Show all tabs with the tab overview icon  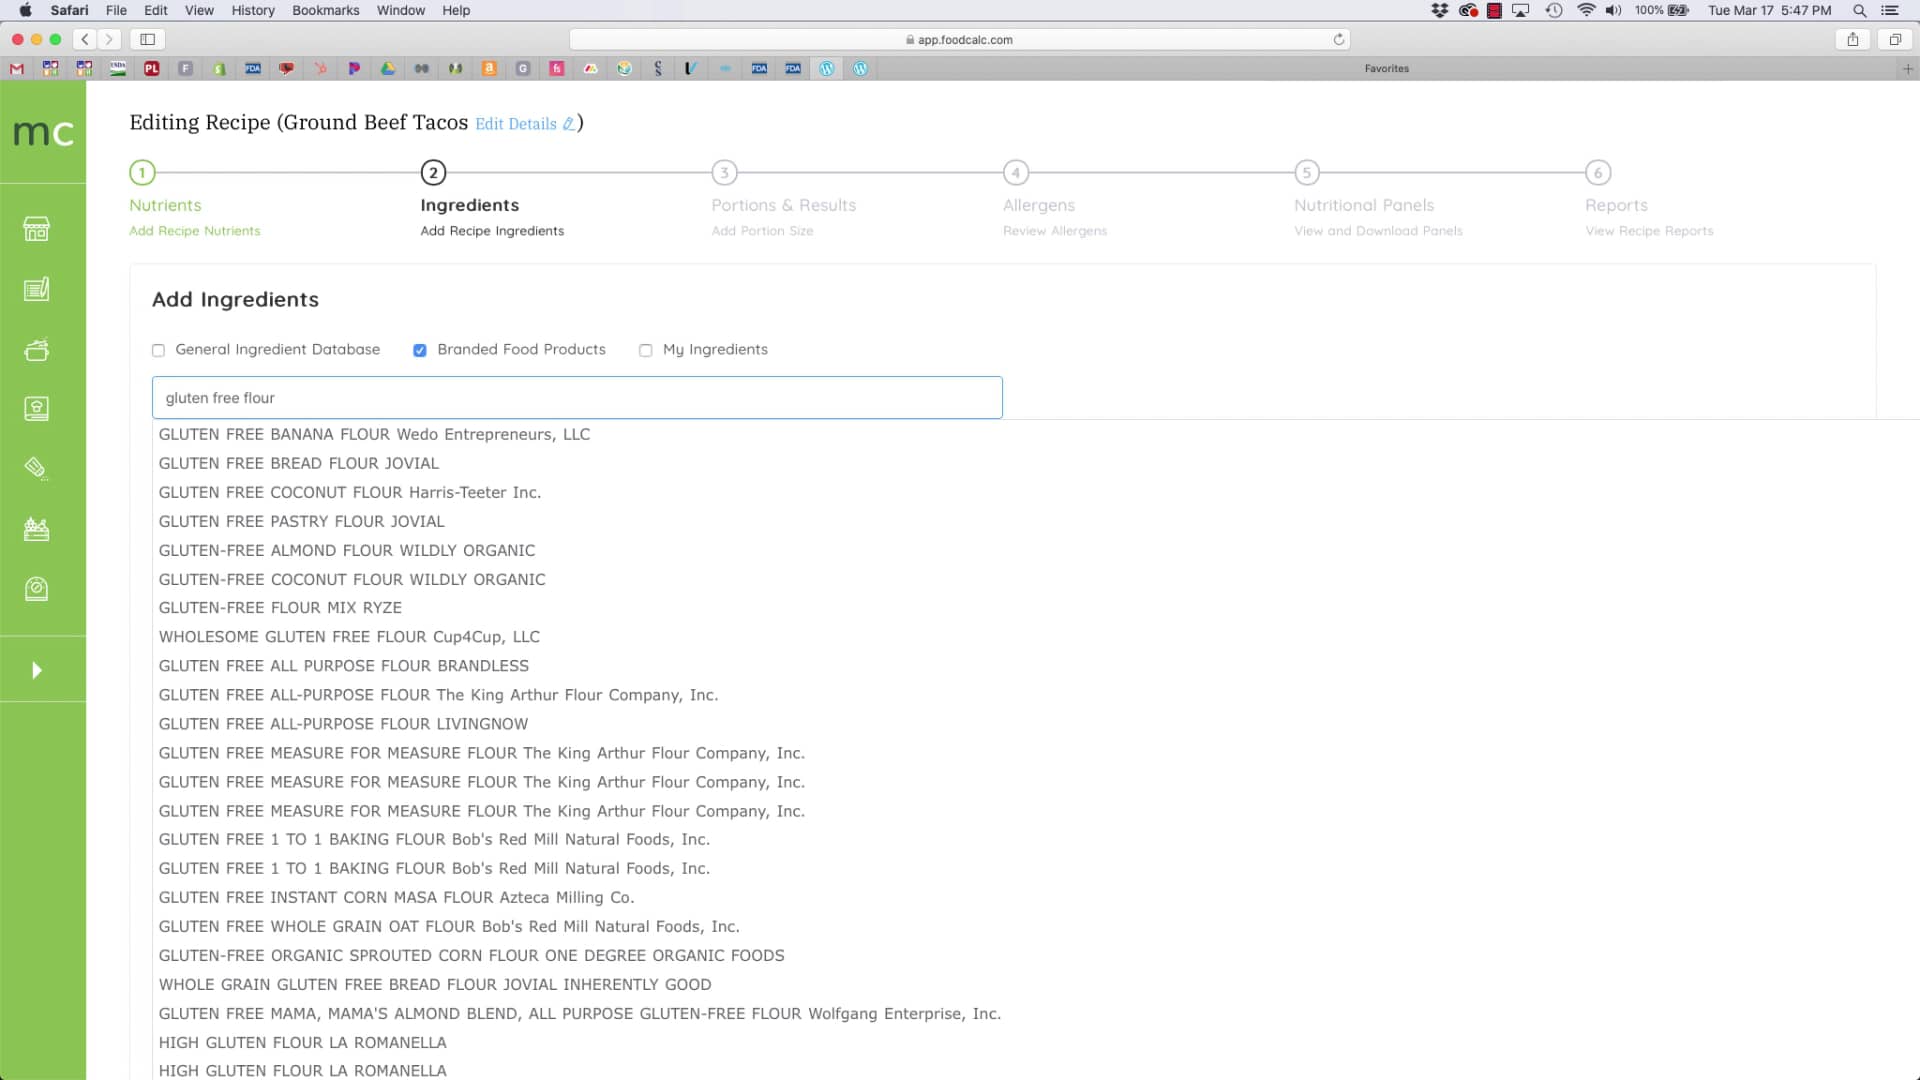pyautogui.click(x=1895, y=39)
